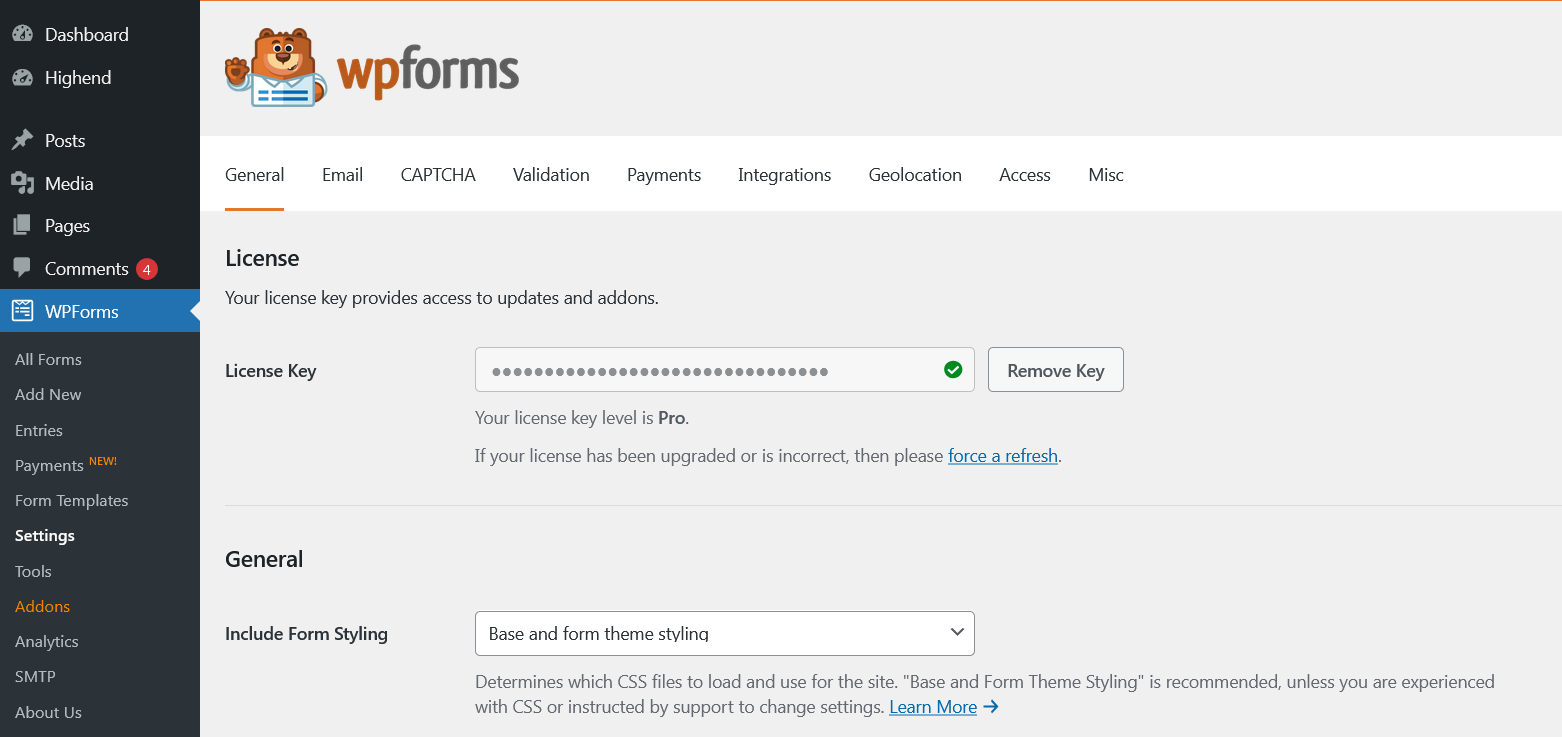
Task: Select Entries from the sidebar submenu
Action: click(39, 430)
